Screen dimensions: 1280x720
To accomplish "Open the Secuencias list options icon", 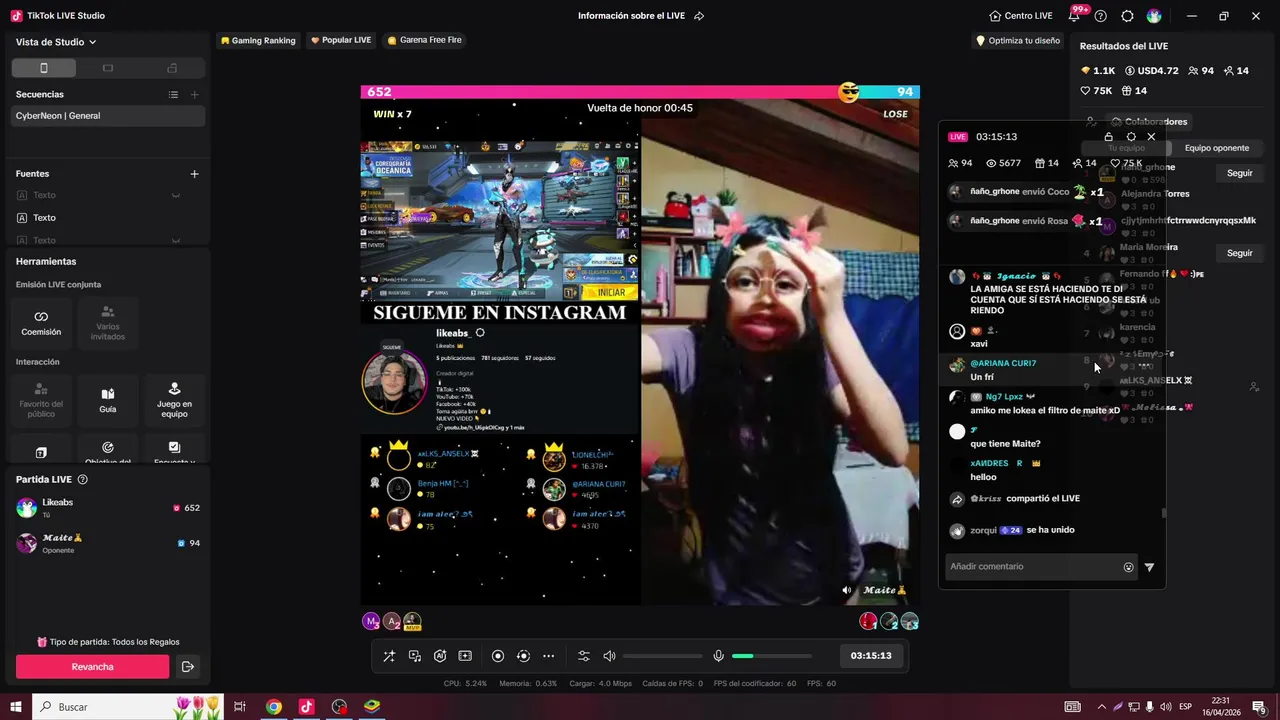I will (173, 94).
